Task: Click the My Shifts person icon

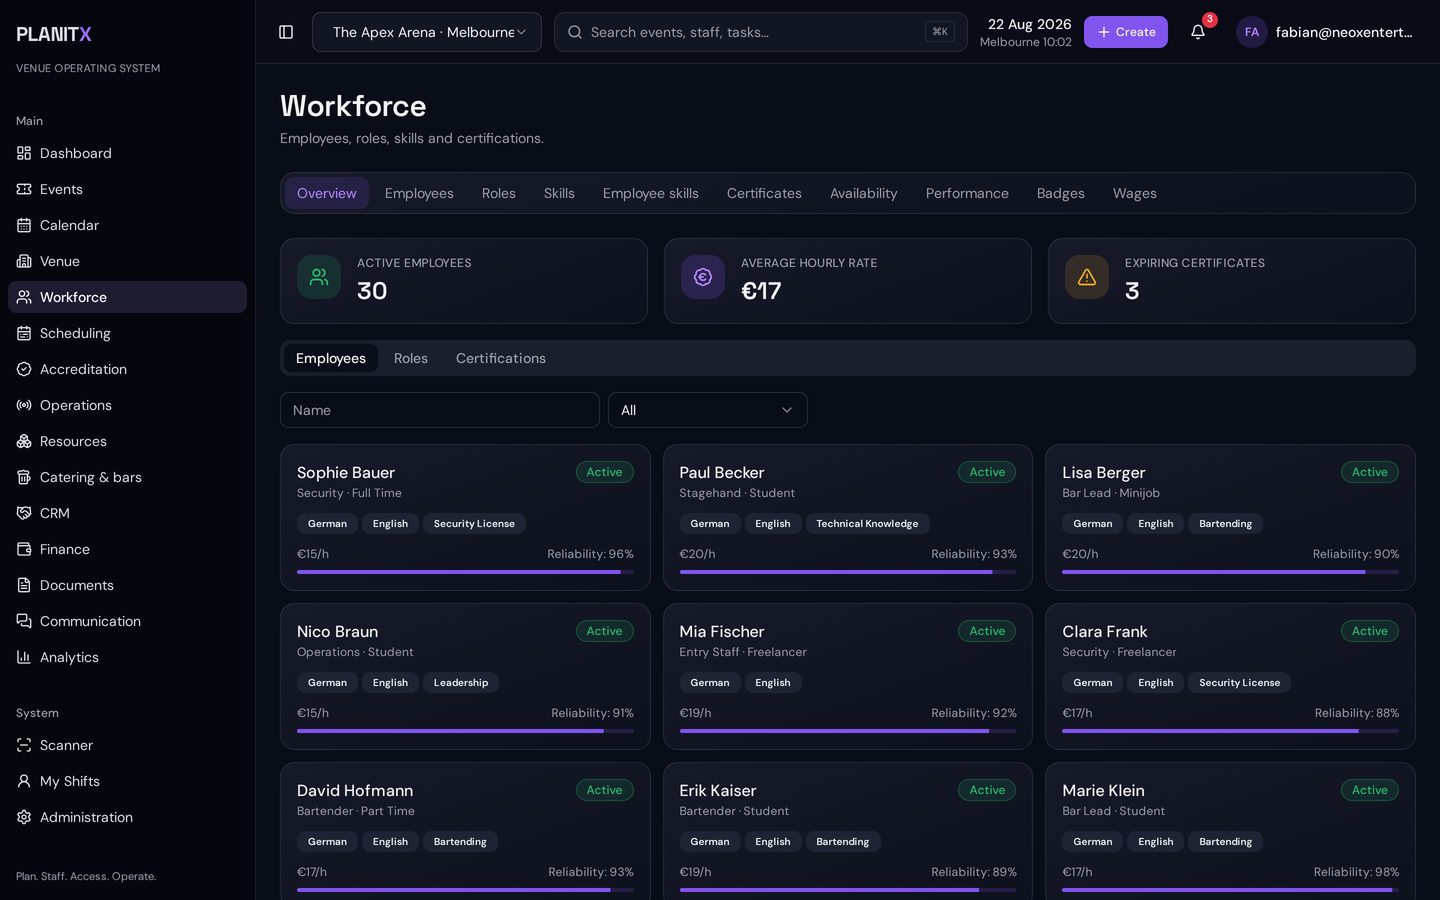Action: point(24,781)
